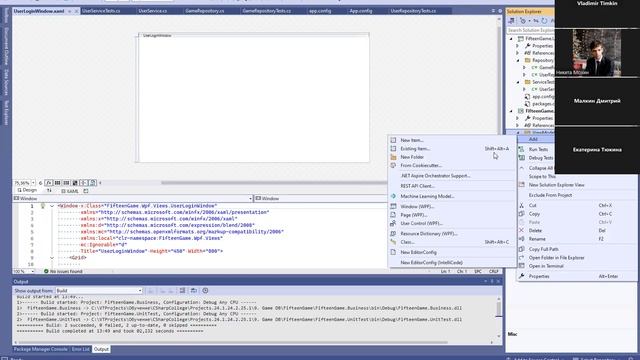Switch to Design view pane

(27, 191)
